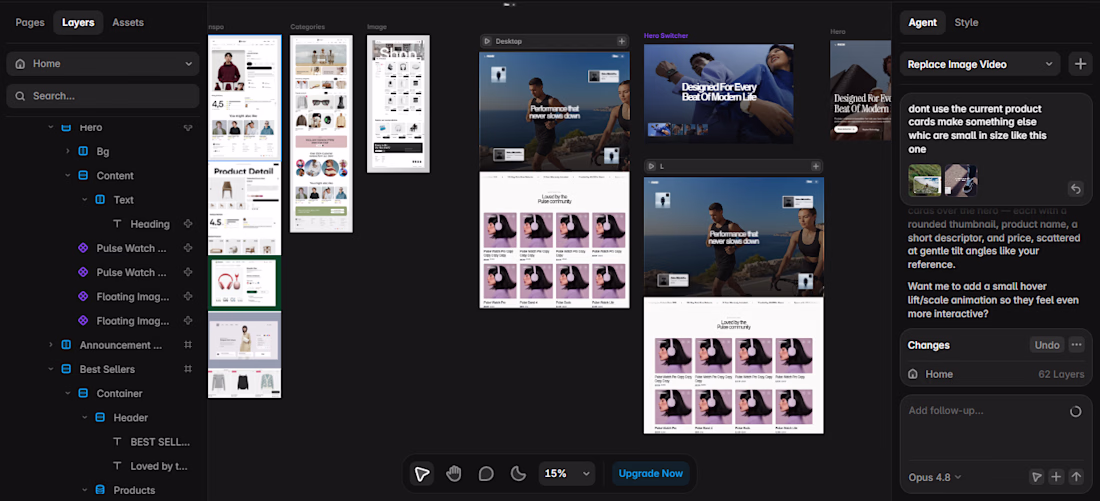Click the Desktop frame title

509,41
